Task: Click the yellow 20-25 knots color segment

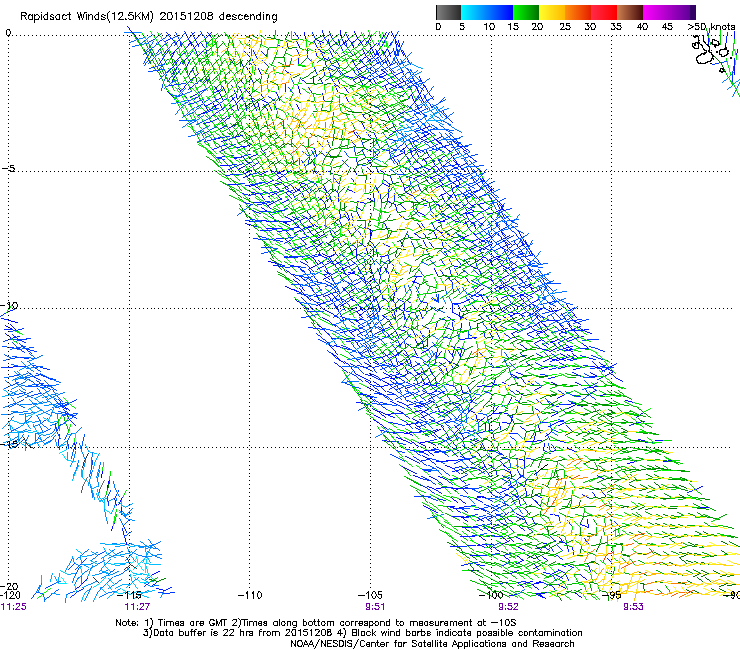Action: [x=552, y=12]
